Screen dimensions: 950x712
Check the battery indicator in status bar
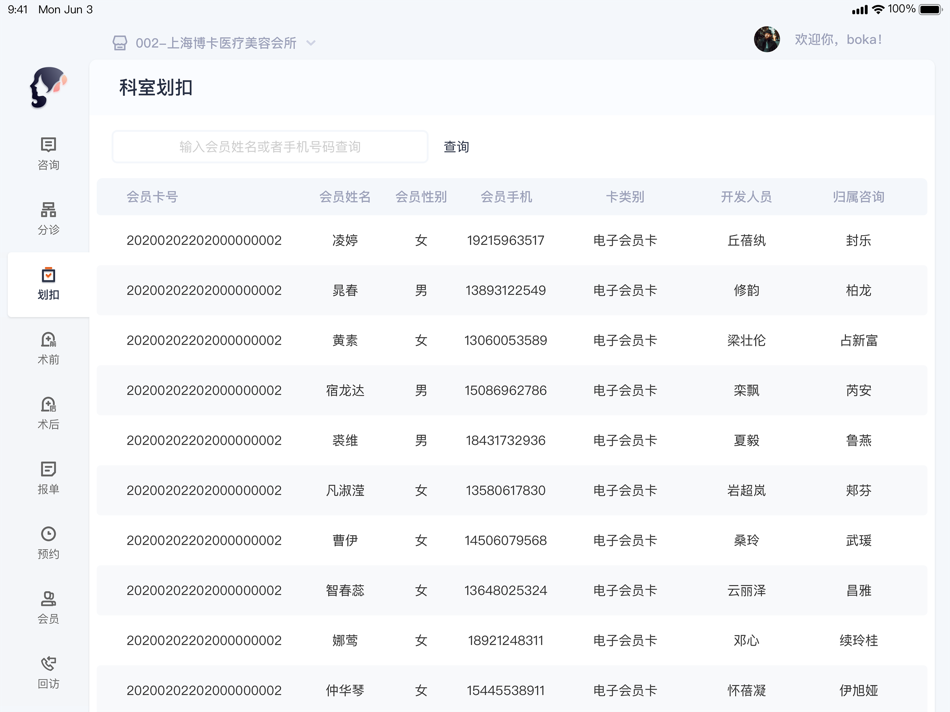pyautogui.click(x=931, y=10)
